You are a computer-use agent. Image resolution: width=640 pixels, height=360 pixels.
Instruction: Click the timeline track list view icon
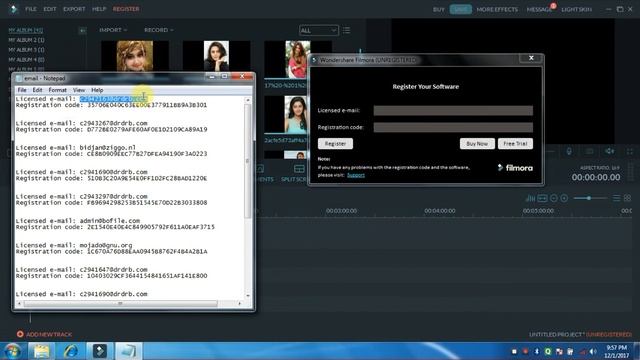coord(616,198)
